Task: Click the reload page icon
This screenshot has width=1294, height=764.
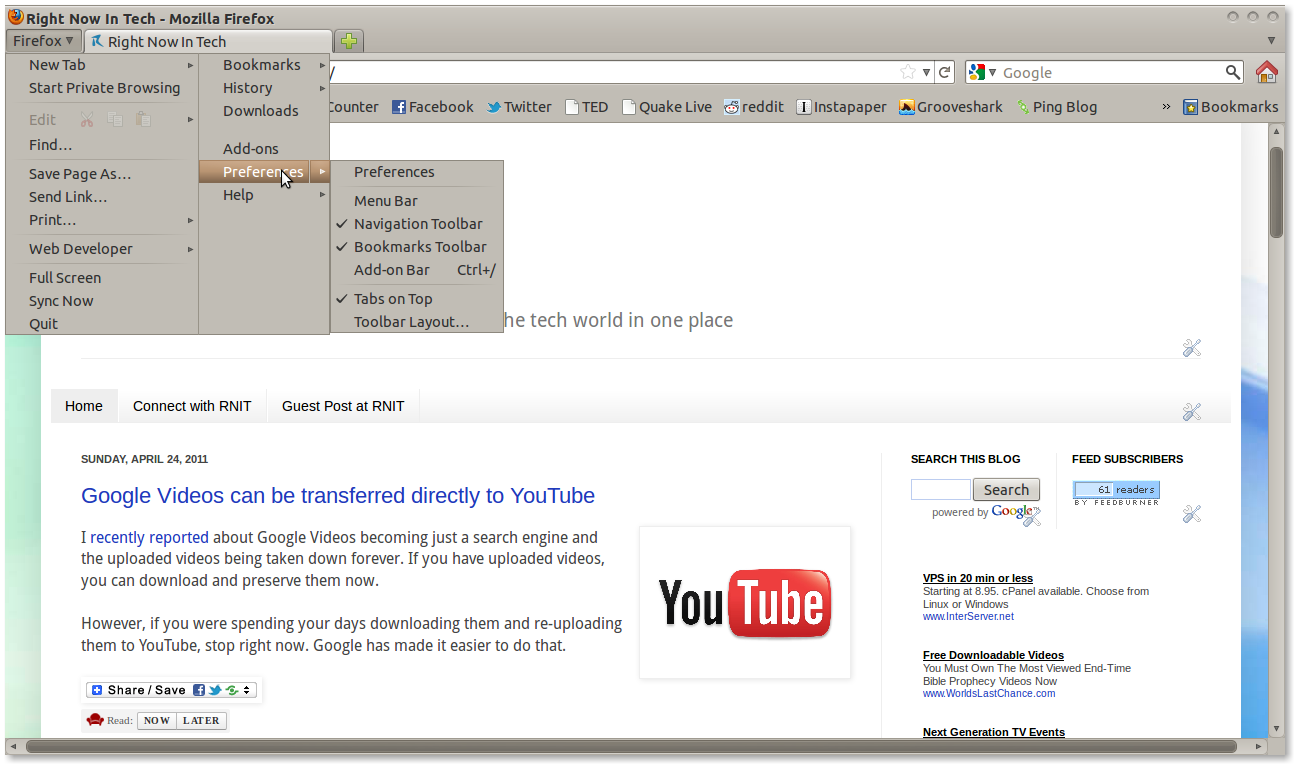Action: [x=945, y=72]
